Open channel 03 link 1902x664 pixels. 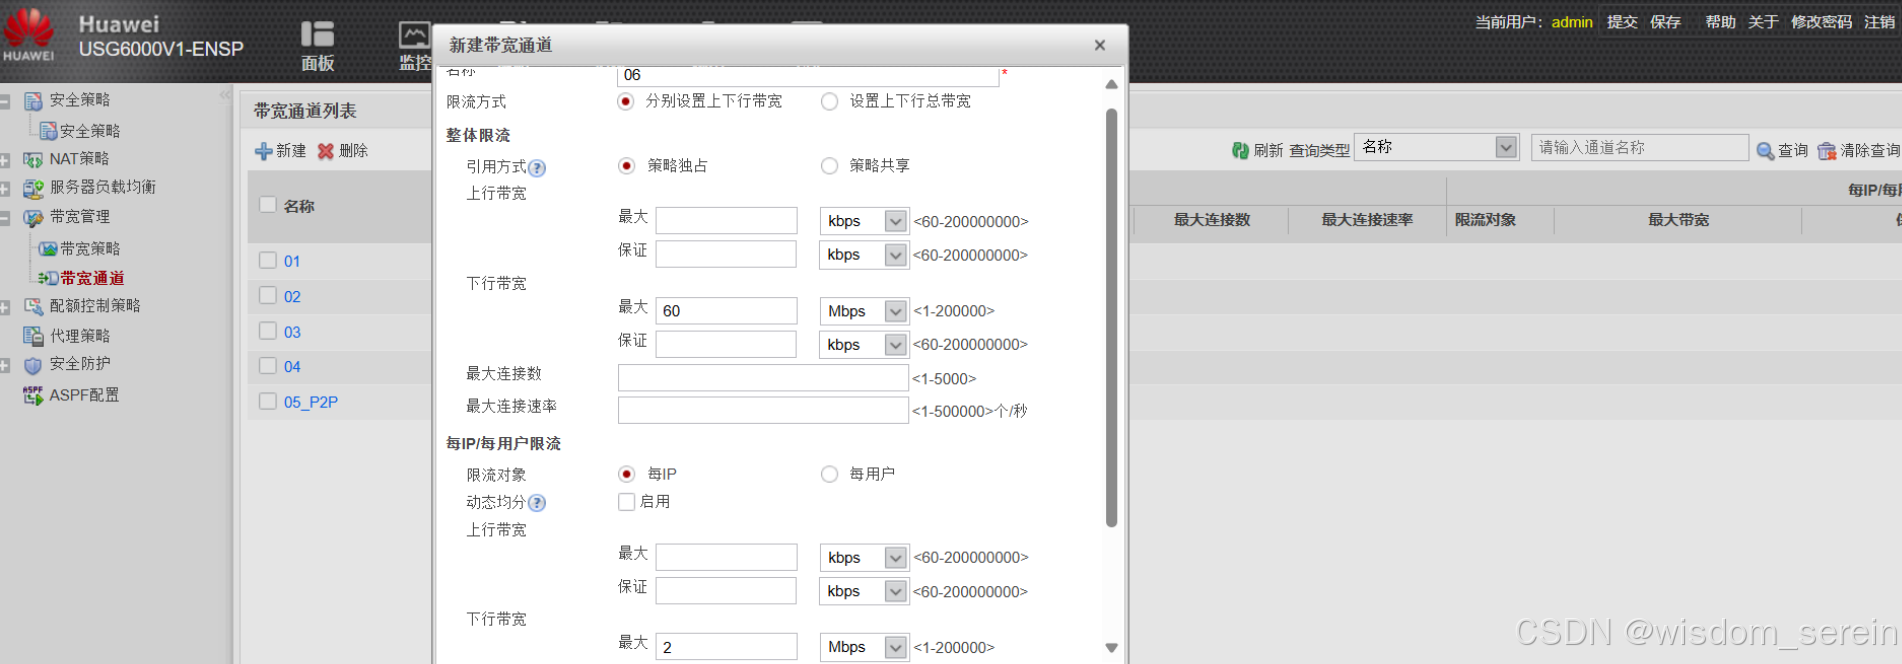[292, 332]
